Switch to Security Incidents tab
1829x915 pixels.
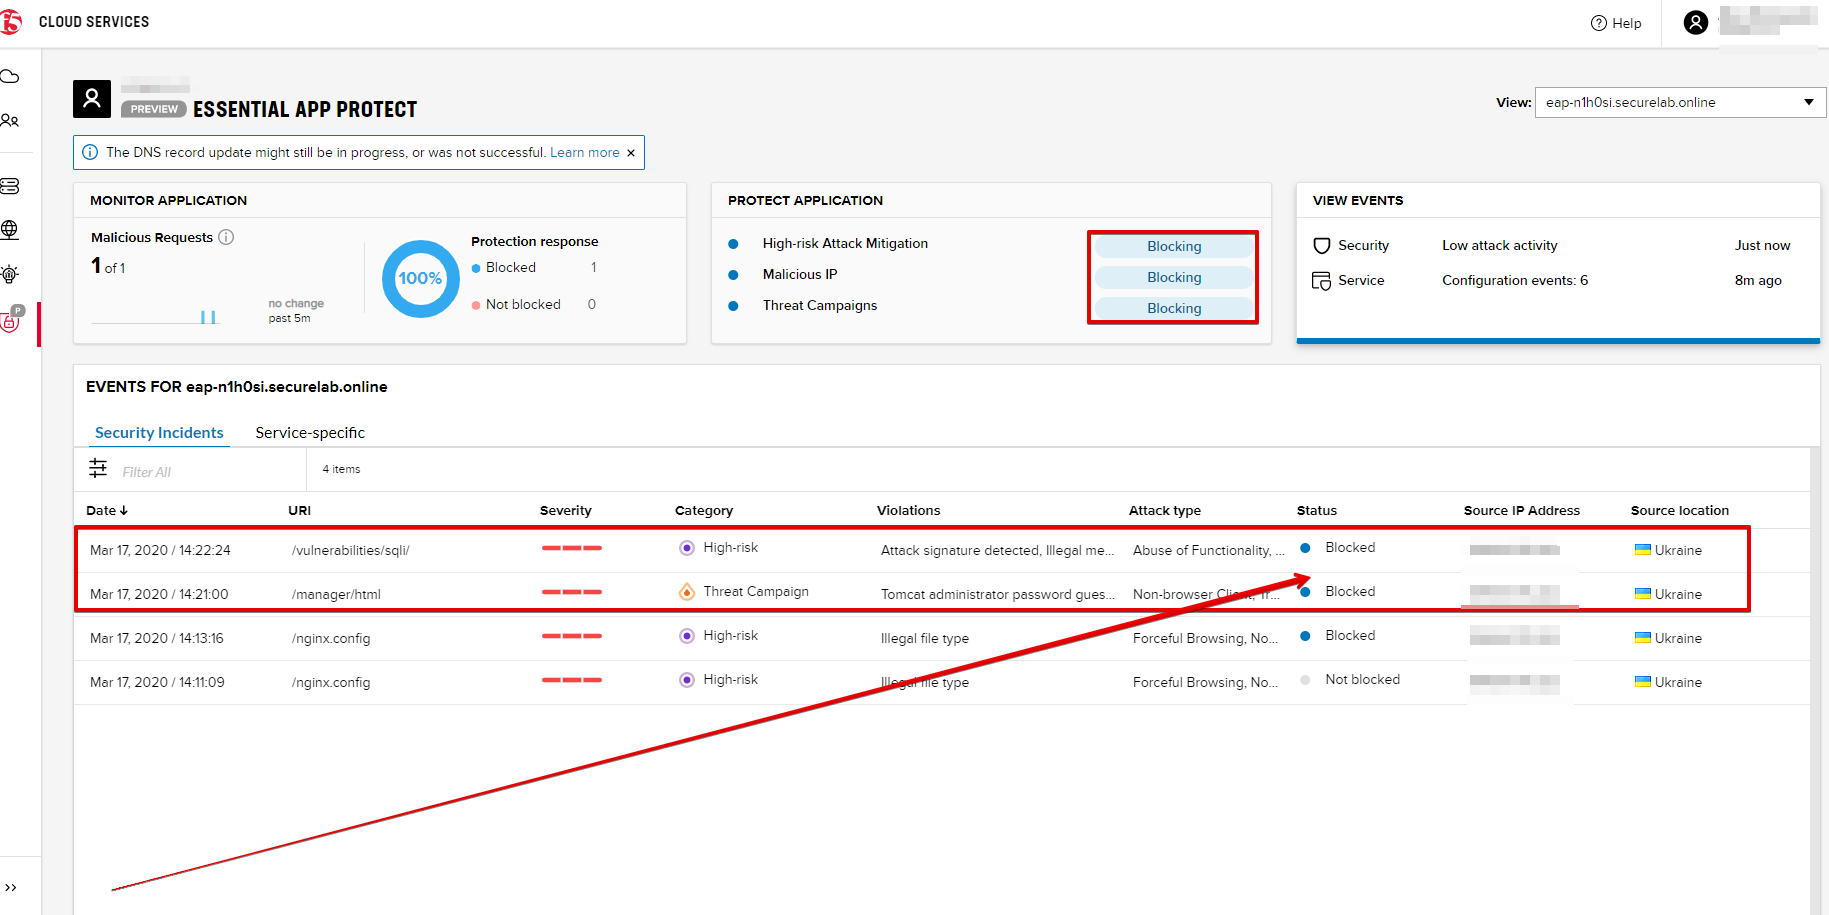pyautogui.click(x=159, y=432)
